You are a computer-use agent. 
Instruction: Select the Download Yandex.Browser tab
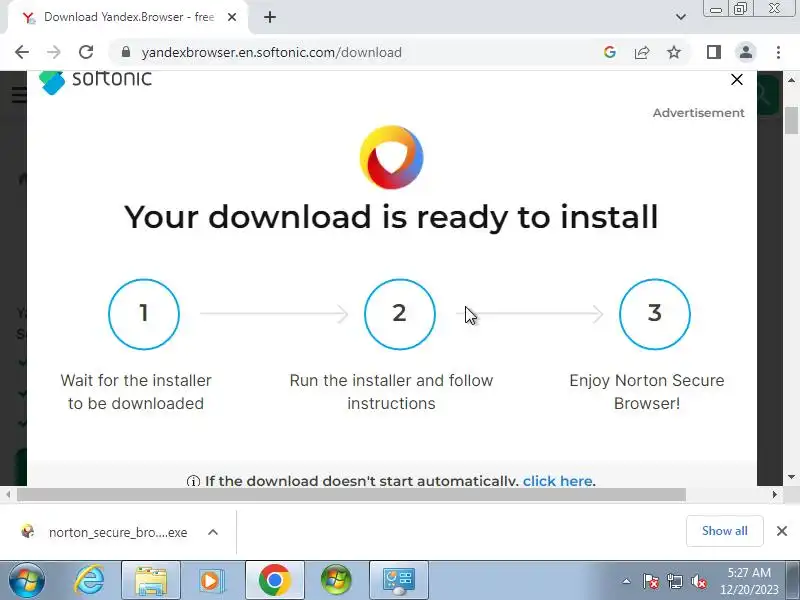(129, 17)
